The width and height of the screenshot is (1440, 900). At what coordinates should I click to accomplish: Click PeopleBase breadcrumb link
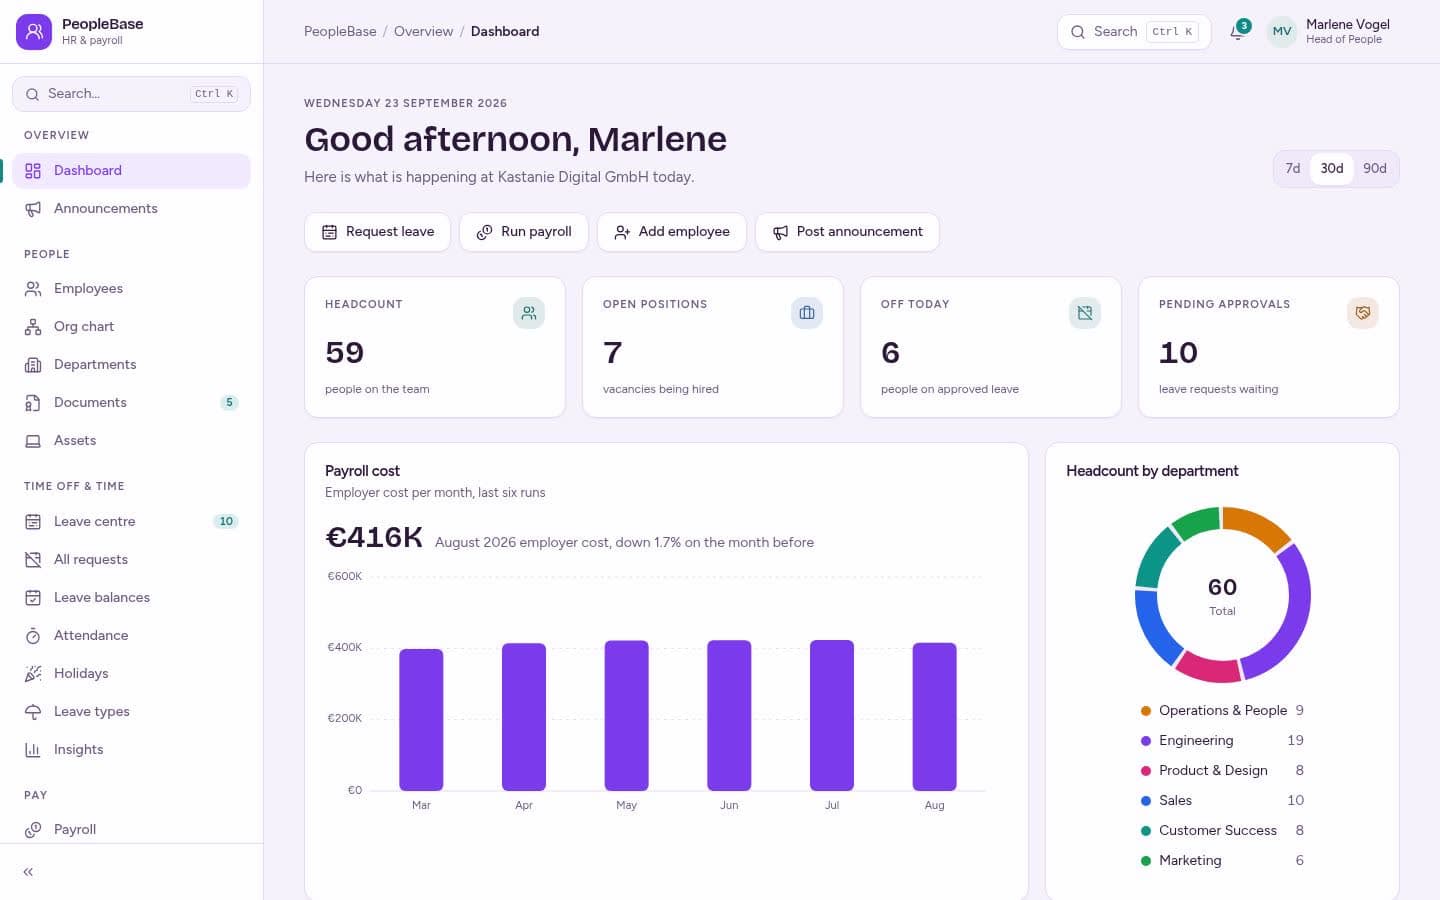[x=340, y=31]
